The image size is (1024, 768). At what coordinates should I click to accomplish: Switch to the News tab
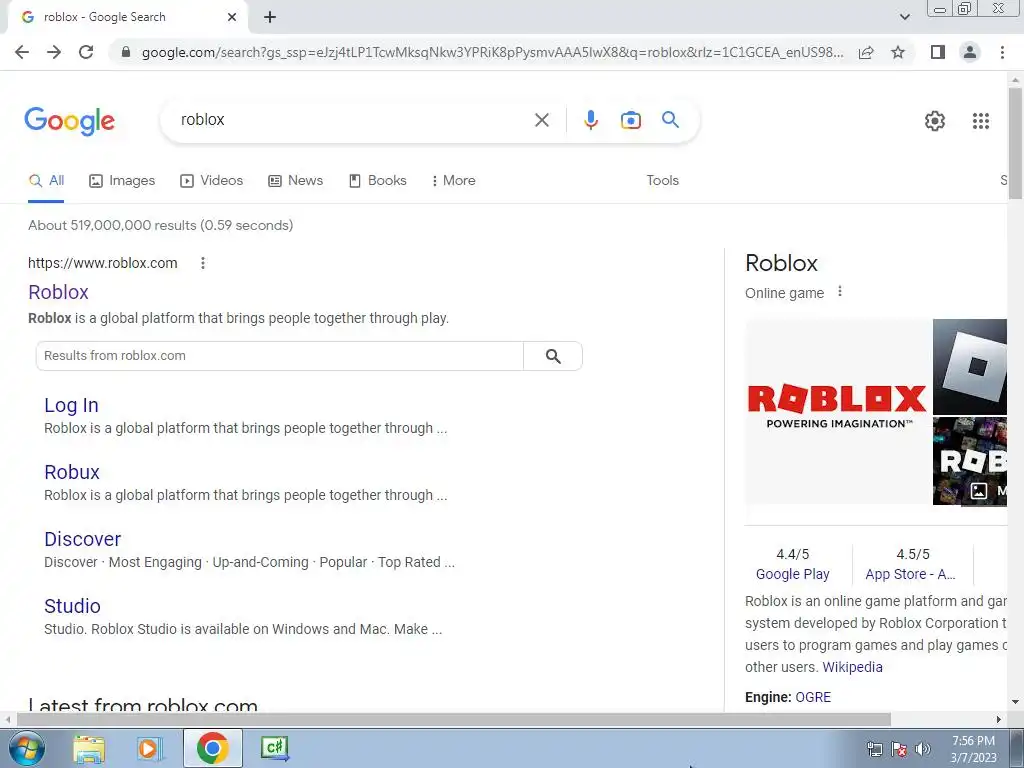tap(296, 180)
